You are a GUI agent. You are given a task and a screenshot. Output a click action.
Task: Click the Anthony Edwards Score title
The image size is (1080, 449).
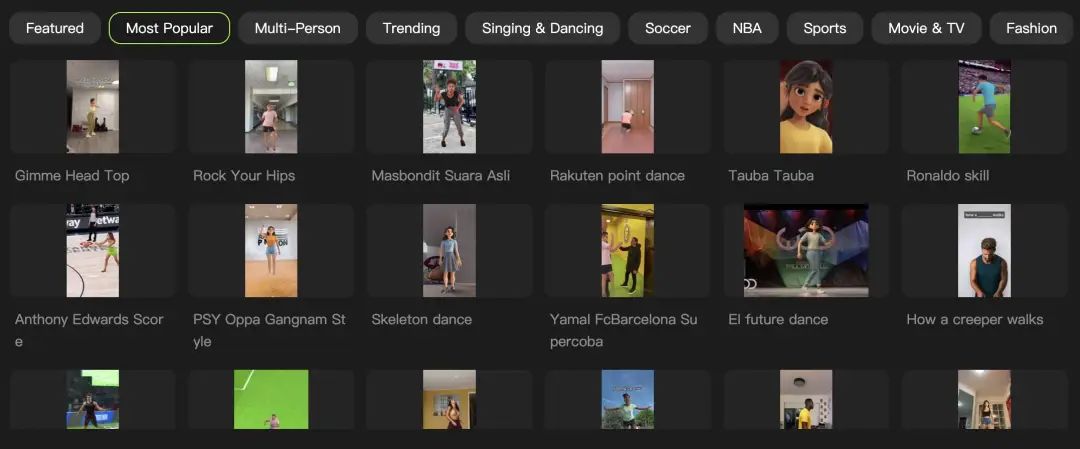(x=89, y=330)
